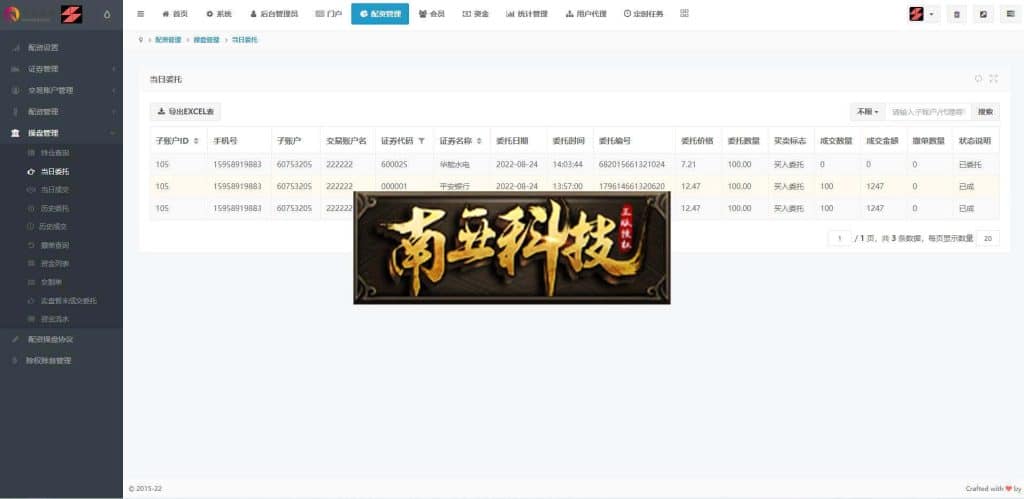Open the 会员 members tab
The width and height of the screenshot is (1024, 499).
(432, 13)
